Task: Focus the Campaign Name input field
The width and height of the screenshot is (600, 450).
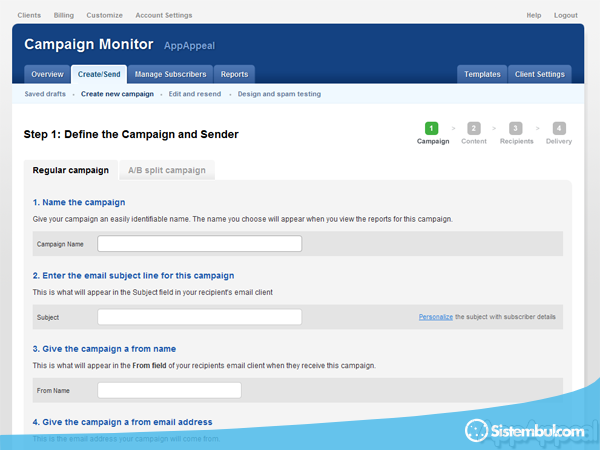Action: point(199,244)
